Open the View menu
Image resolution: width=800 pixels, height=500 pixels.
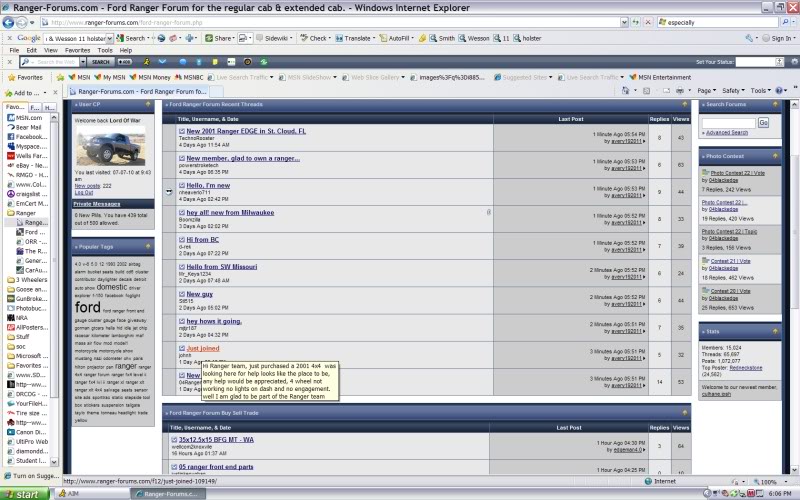click(51, 51)
